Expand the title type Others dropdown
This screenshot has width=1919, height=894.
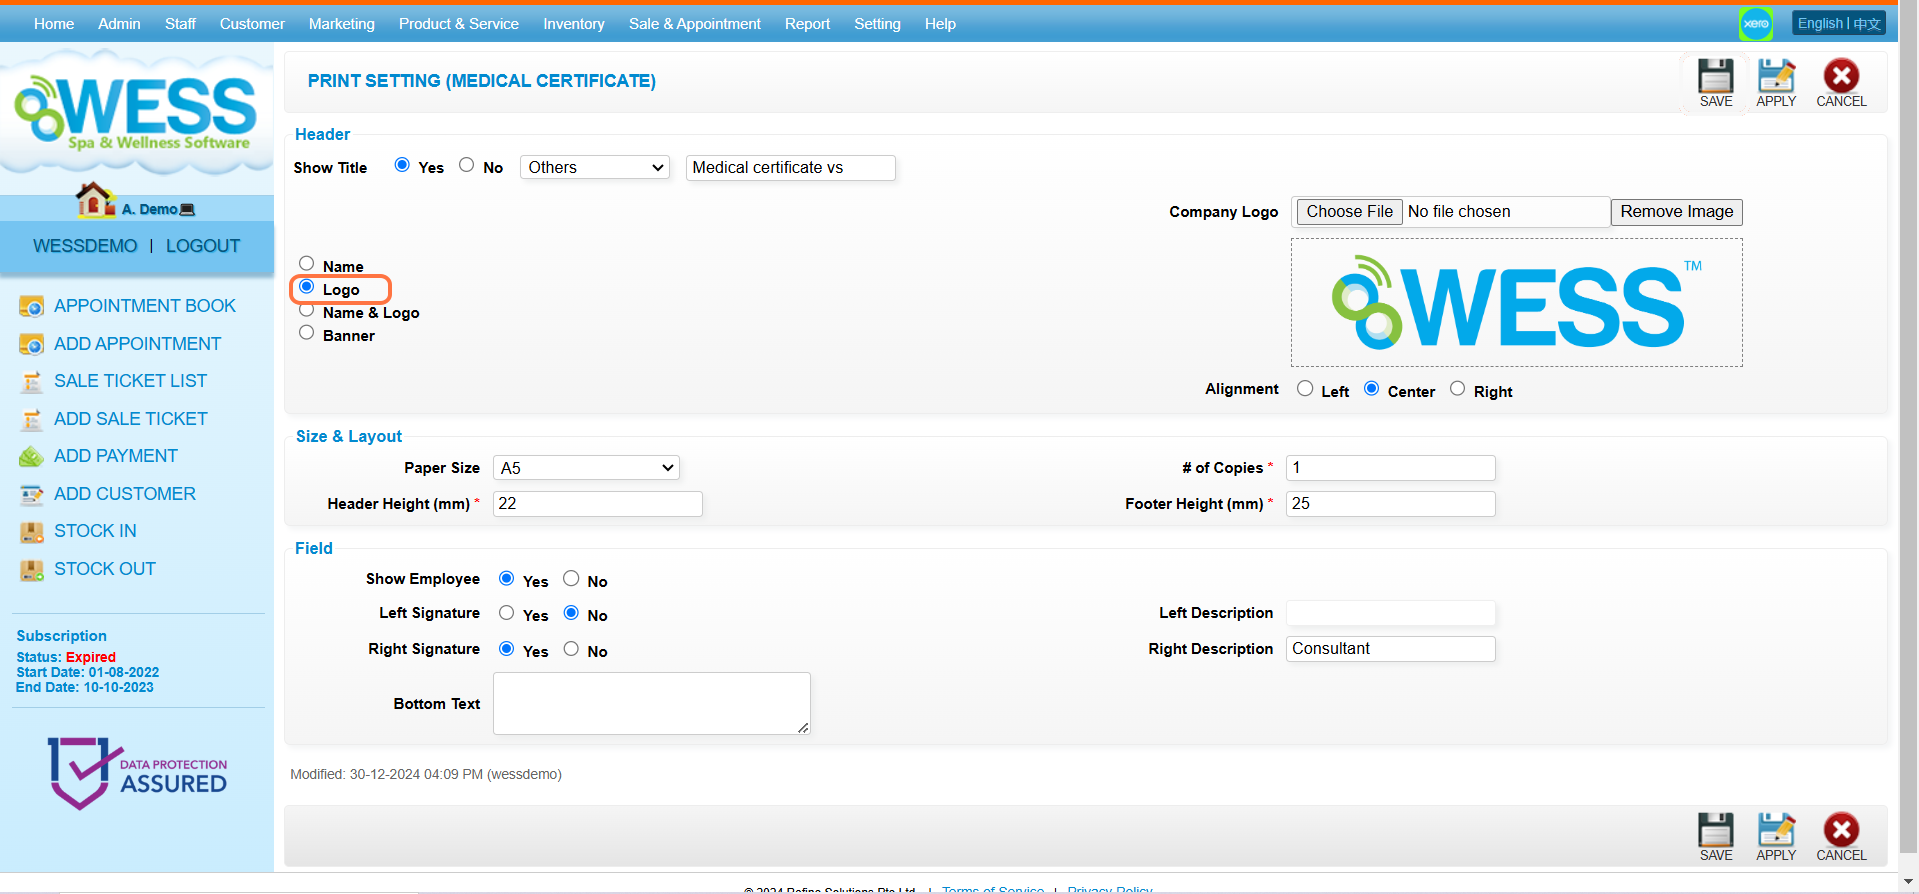point(595,168)
